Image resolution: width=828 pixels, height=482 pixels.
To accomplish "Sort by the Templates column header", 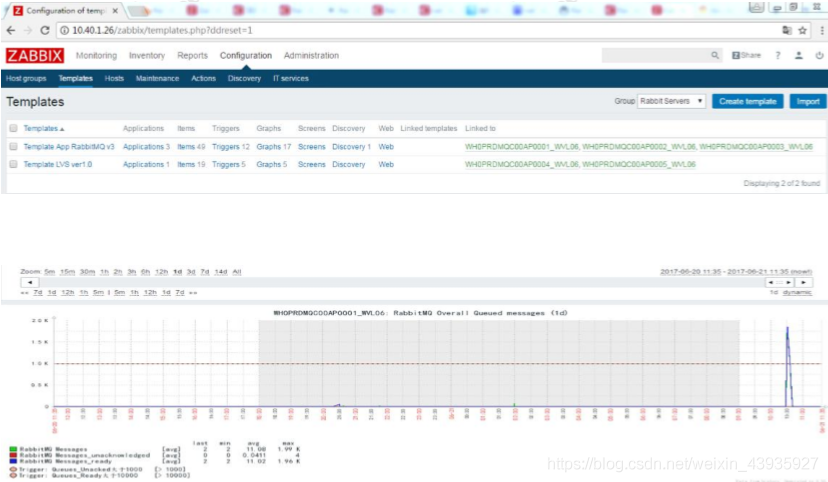I will [x=43, y=129].
